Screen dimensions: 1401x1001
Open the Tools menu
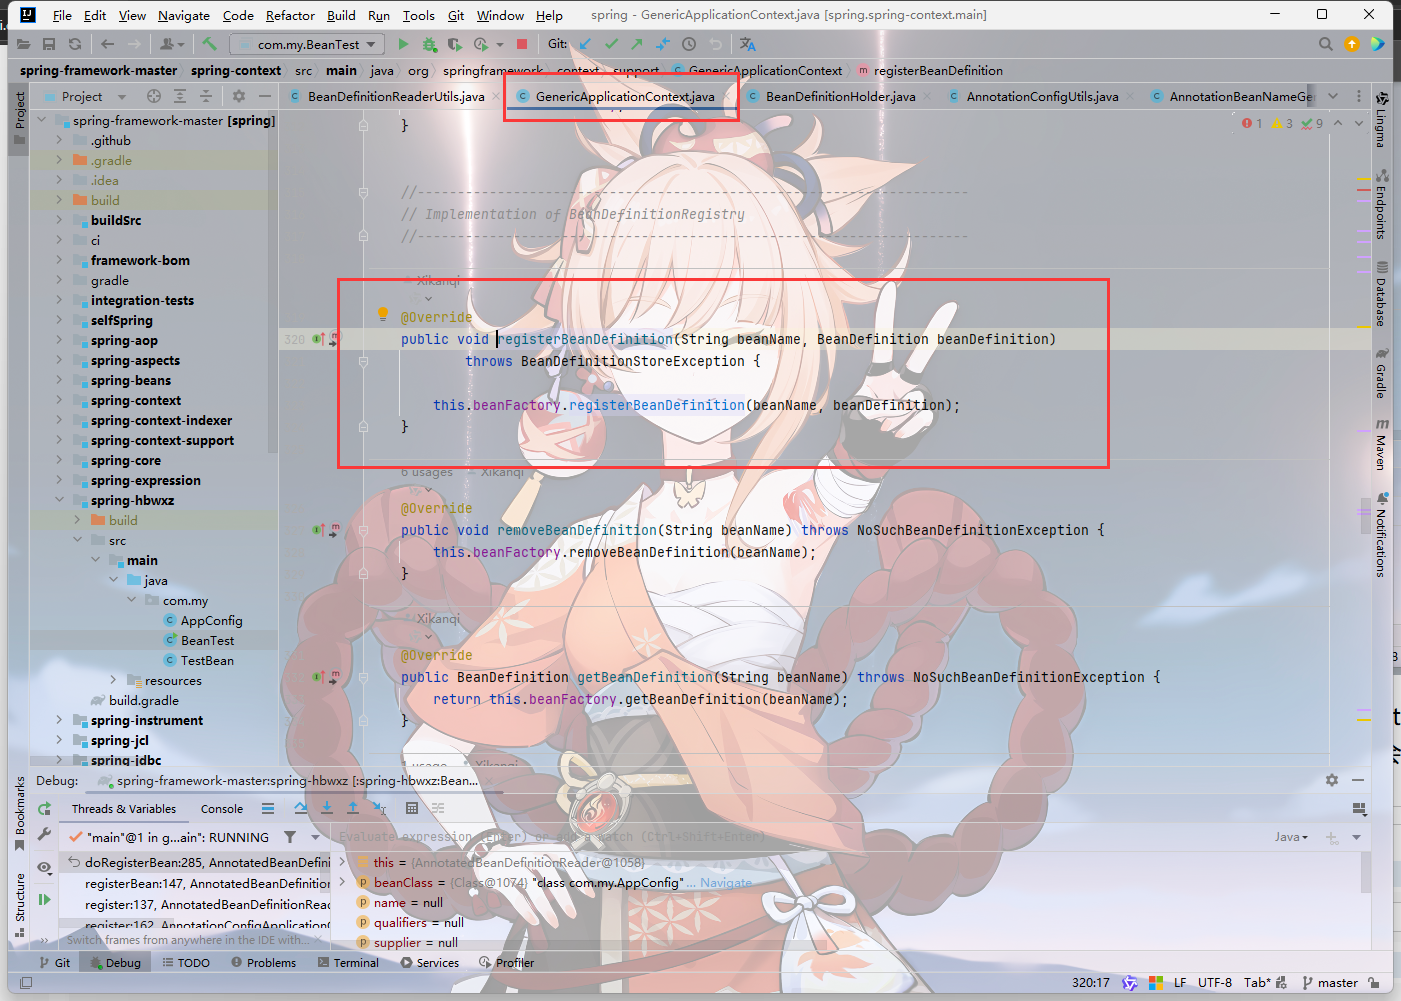(418, 15)
